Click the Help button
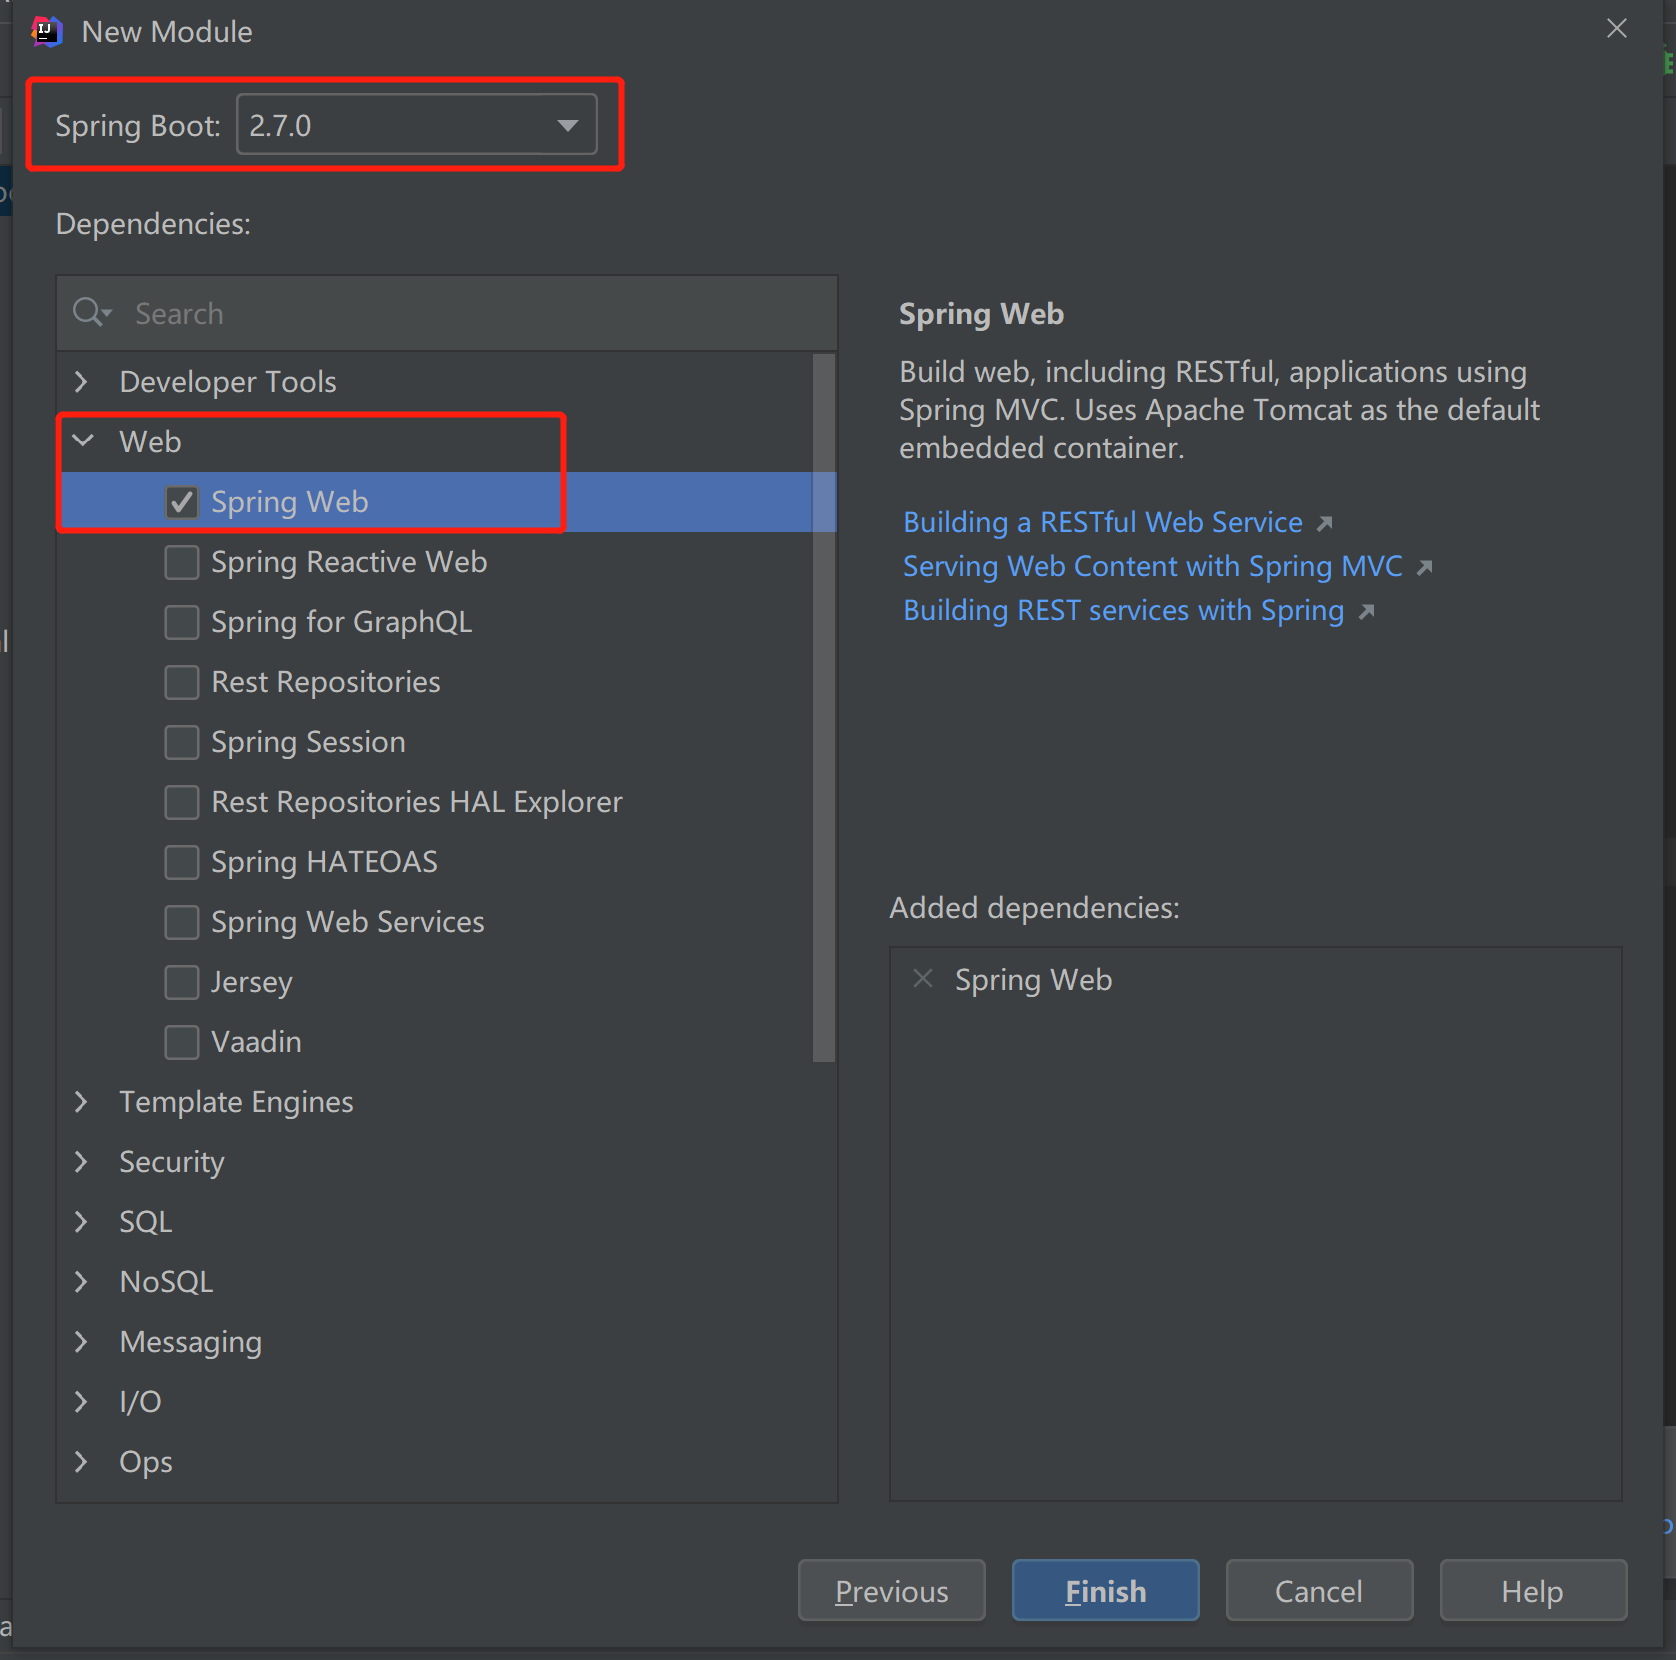Viewport: 1676px width, 1660px height. [x=1534, y=1590]
